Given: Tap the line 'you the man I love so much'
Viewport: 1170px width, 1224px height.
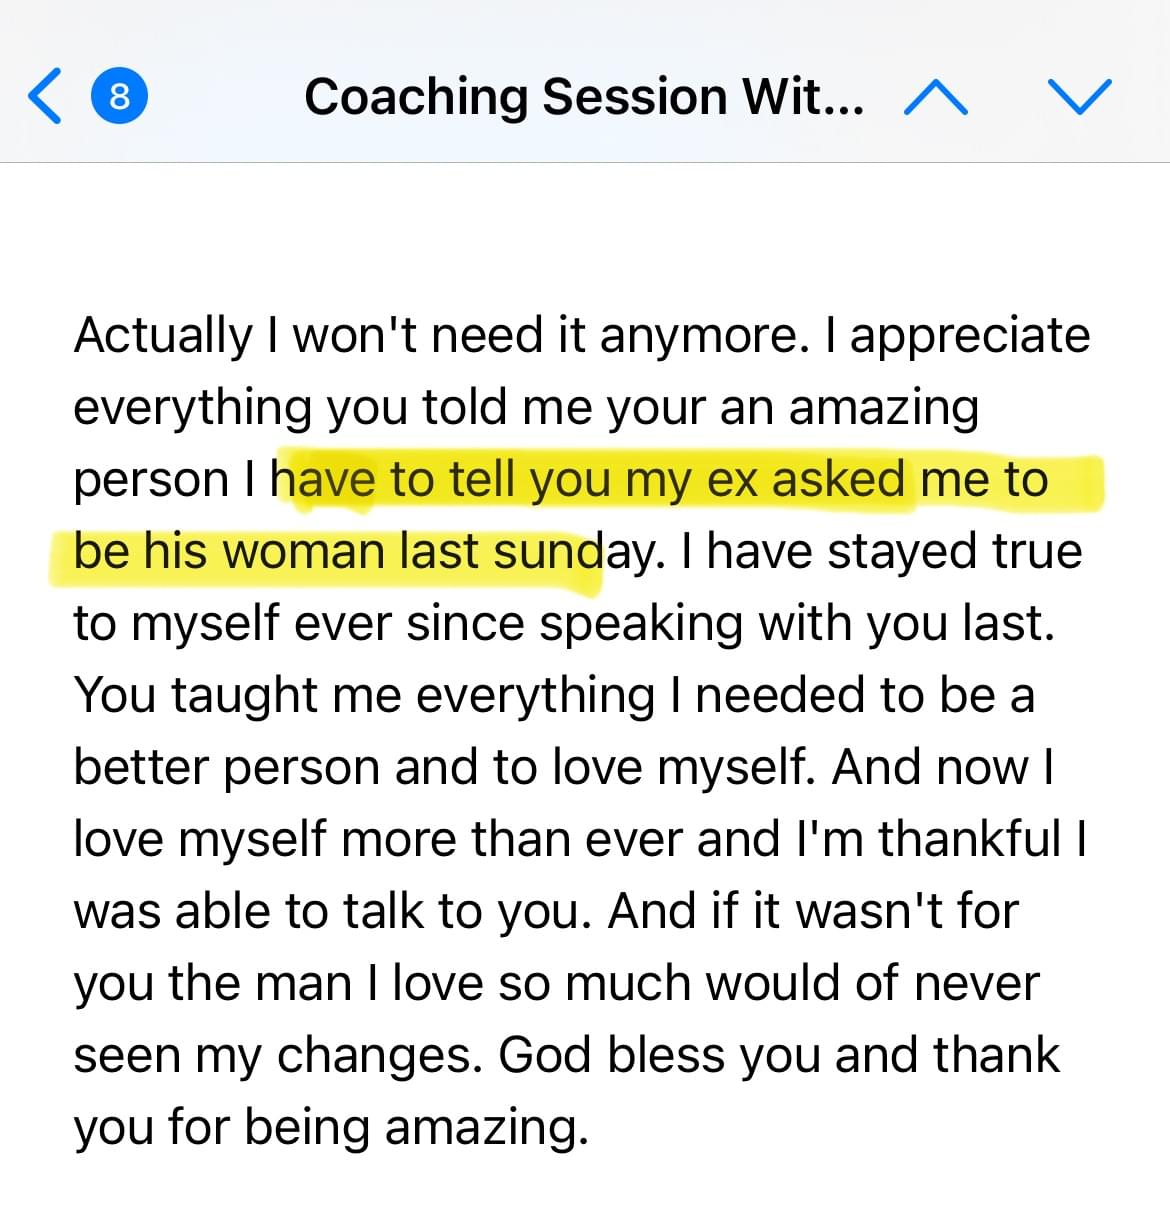Looking at the screenshot, I should [x=556, y=983].
